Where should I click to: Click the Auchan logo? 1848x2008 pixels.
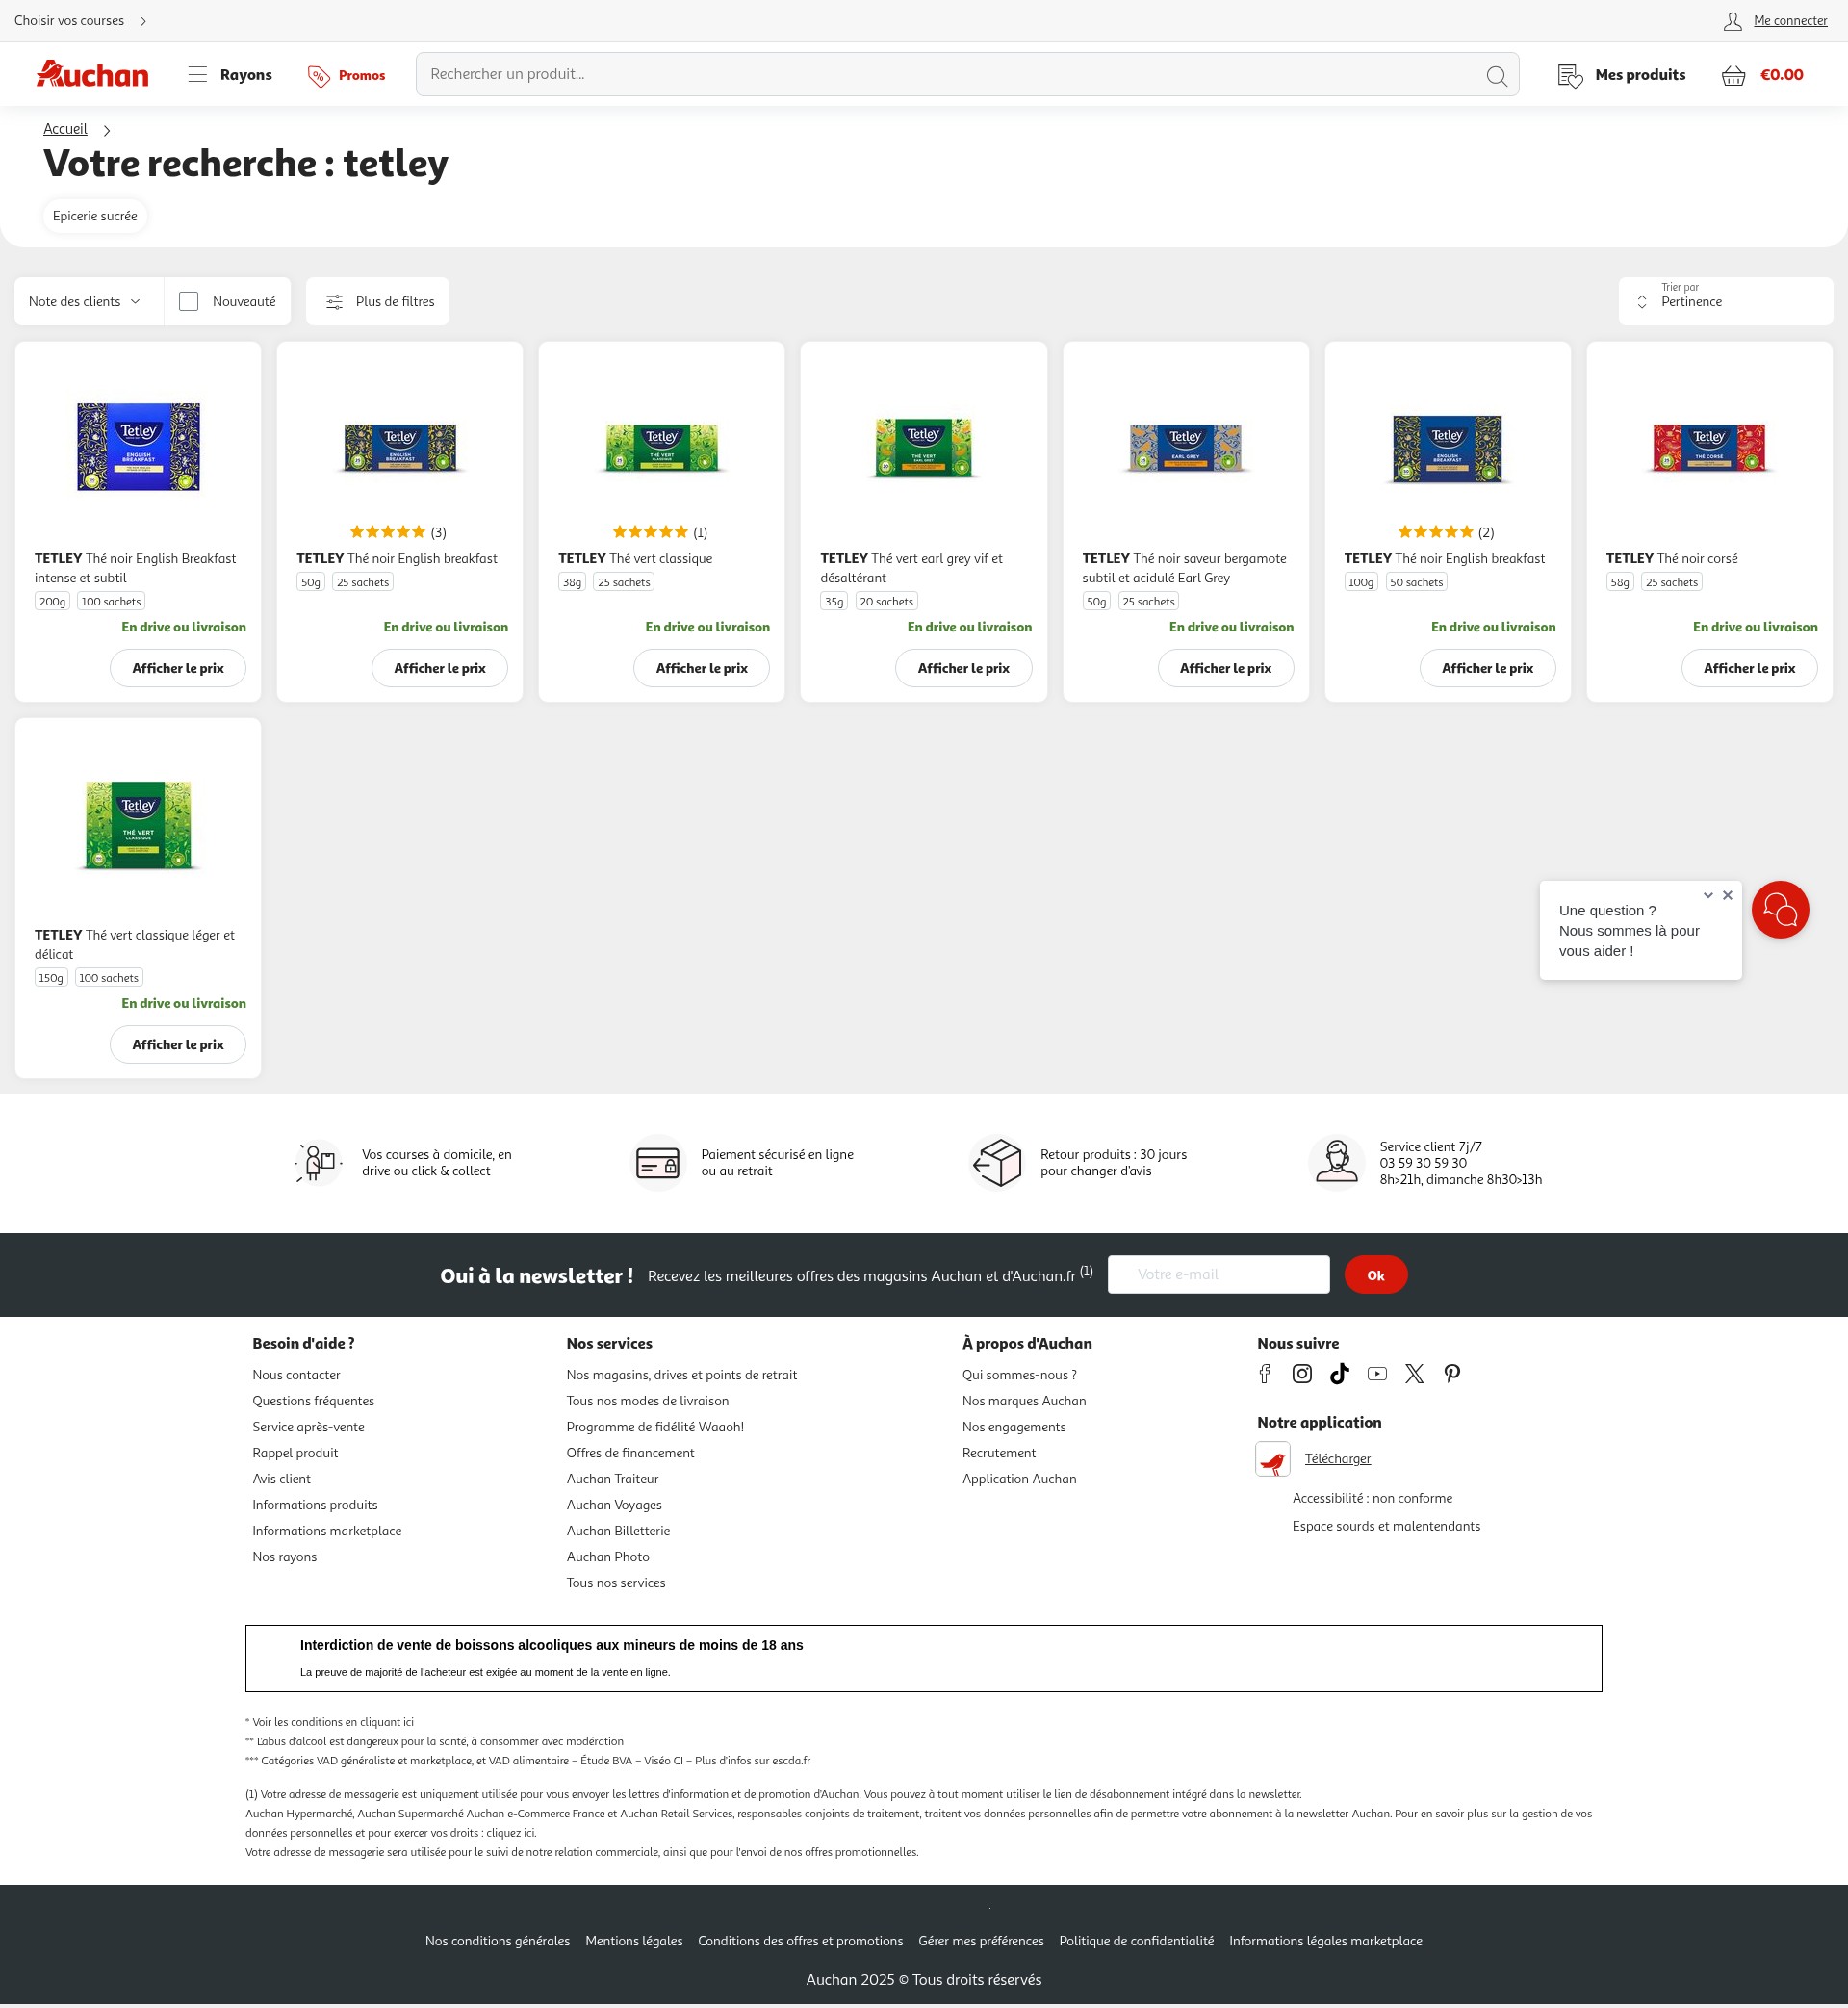92,74
